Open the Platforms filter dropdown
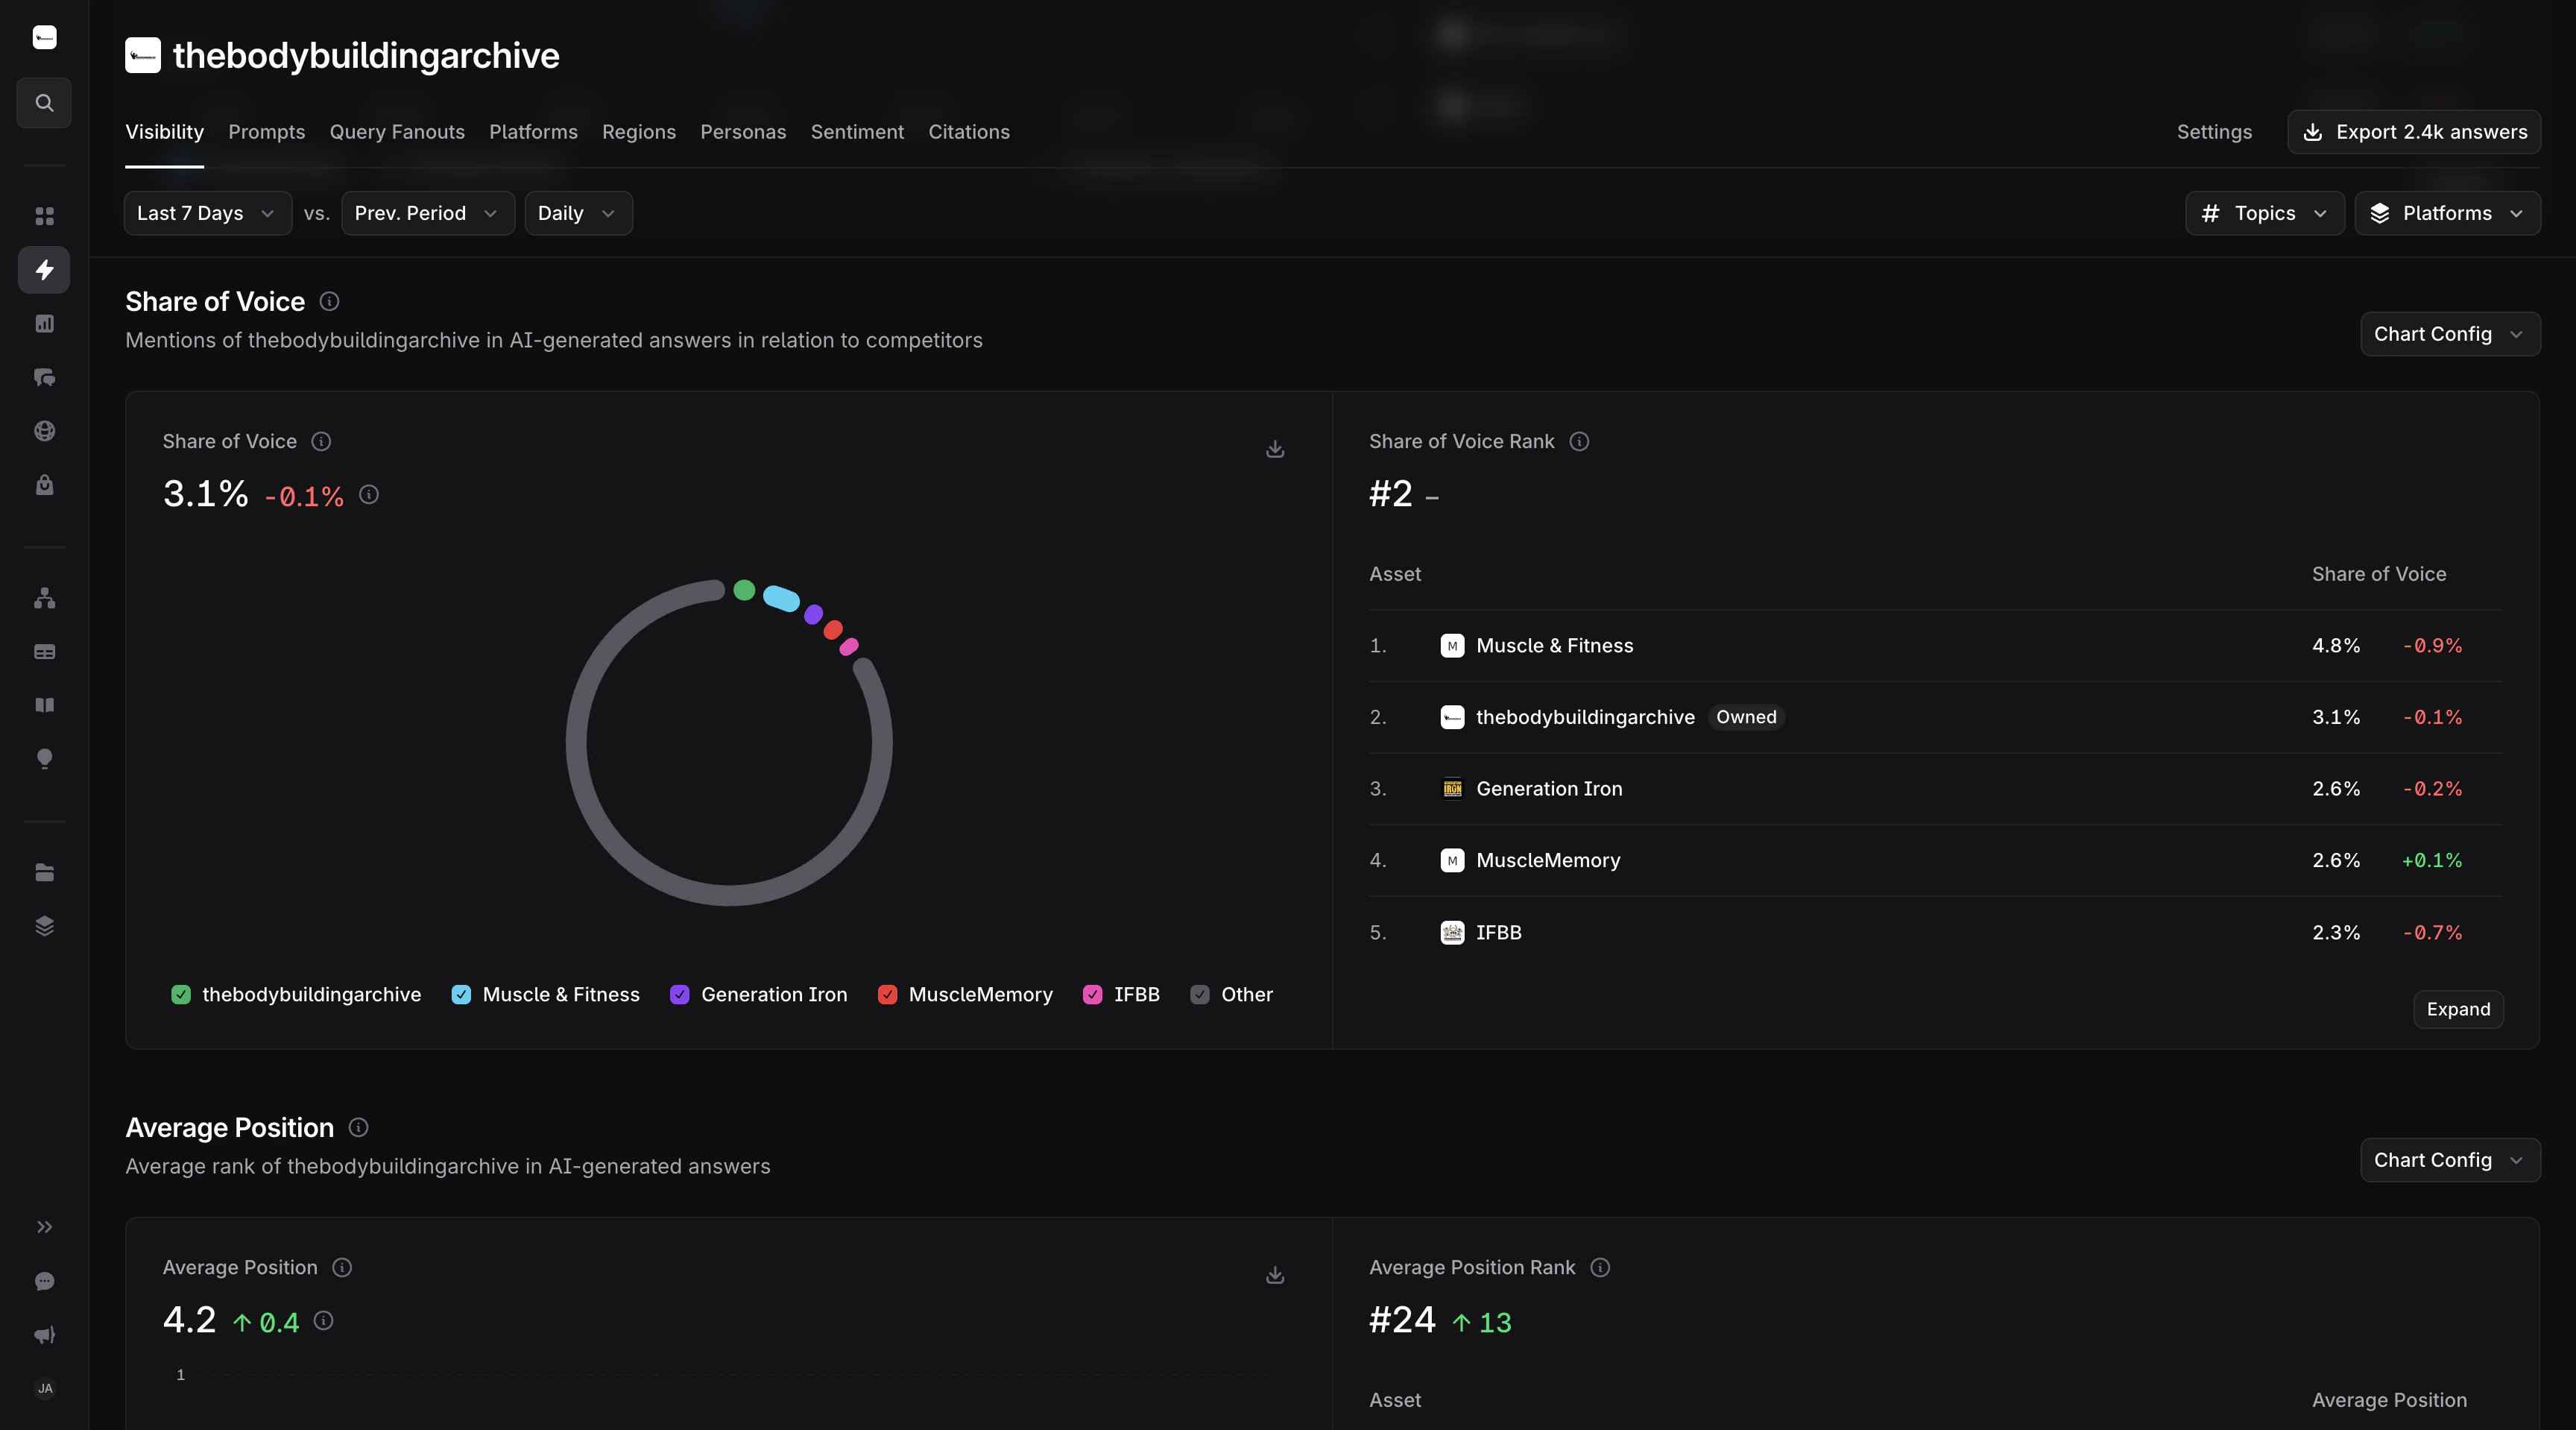 click(x=2447, y=213)
